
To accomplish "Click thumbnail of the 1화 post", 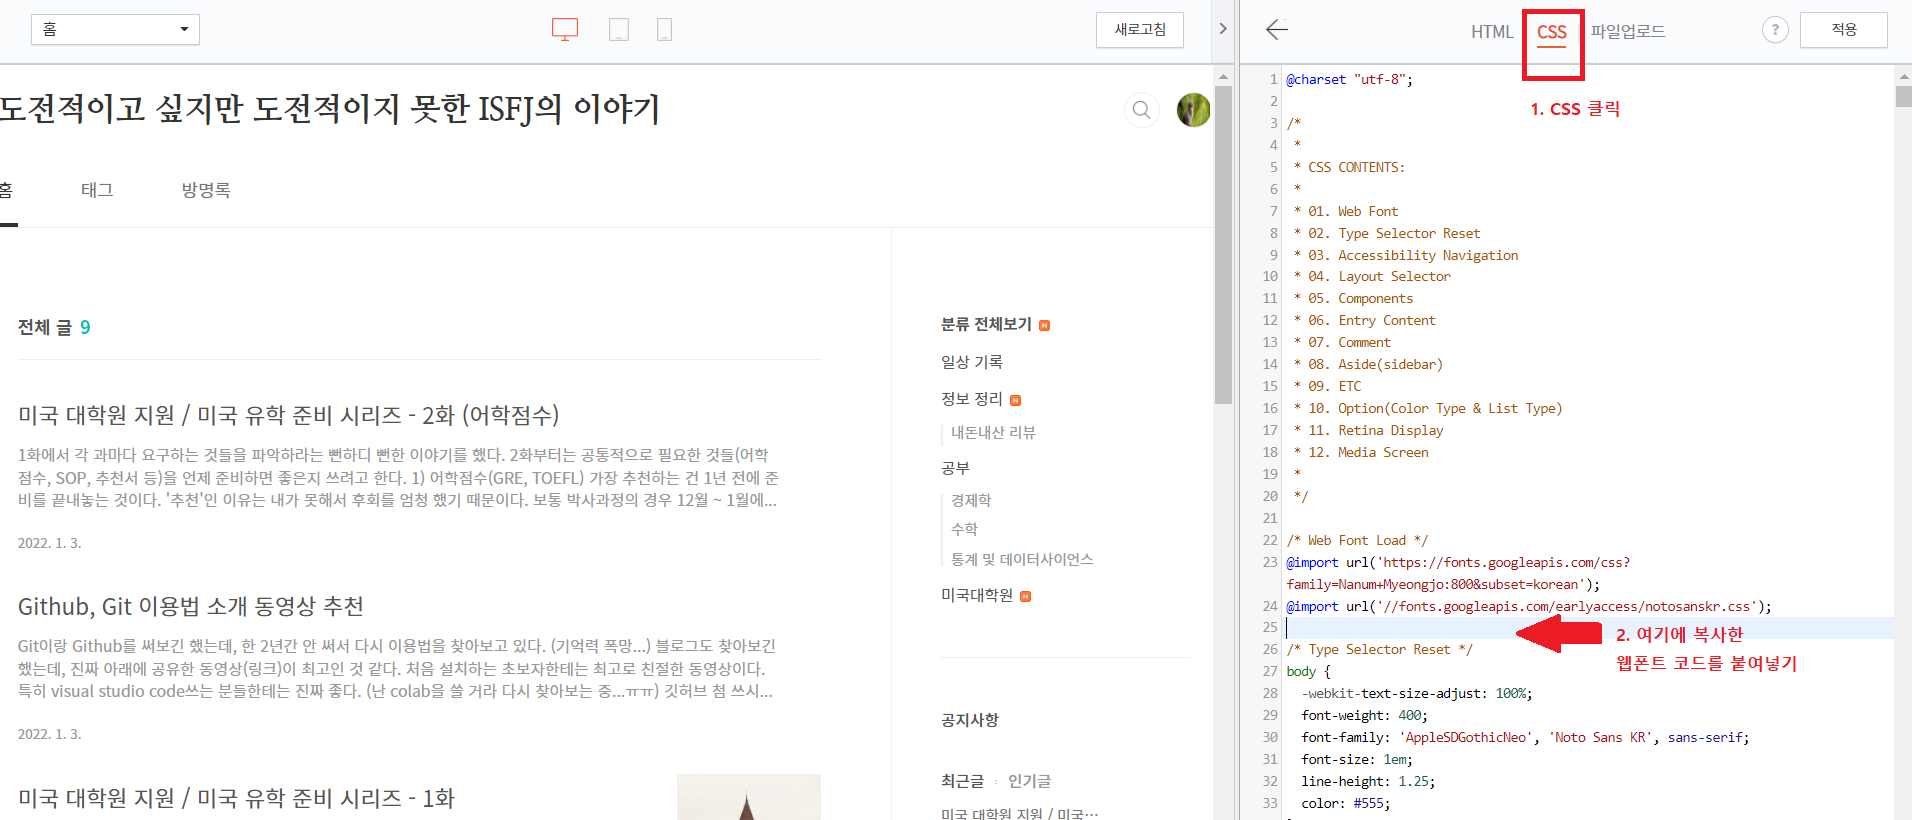I will pyautogui.click(x=749, y=797).
